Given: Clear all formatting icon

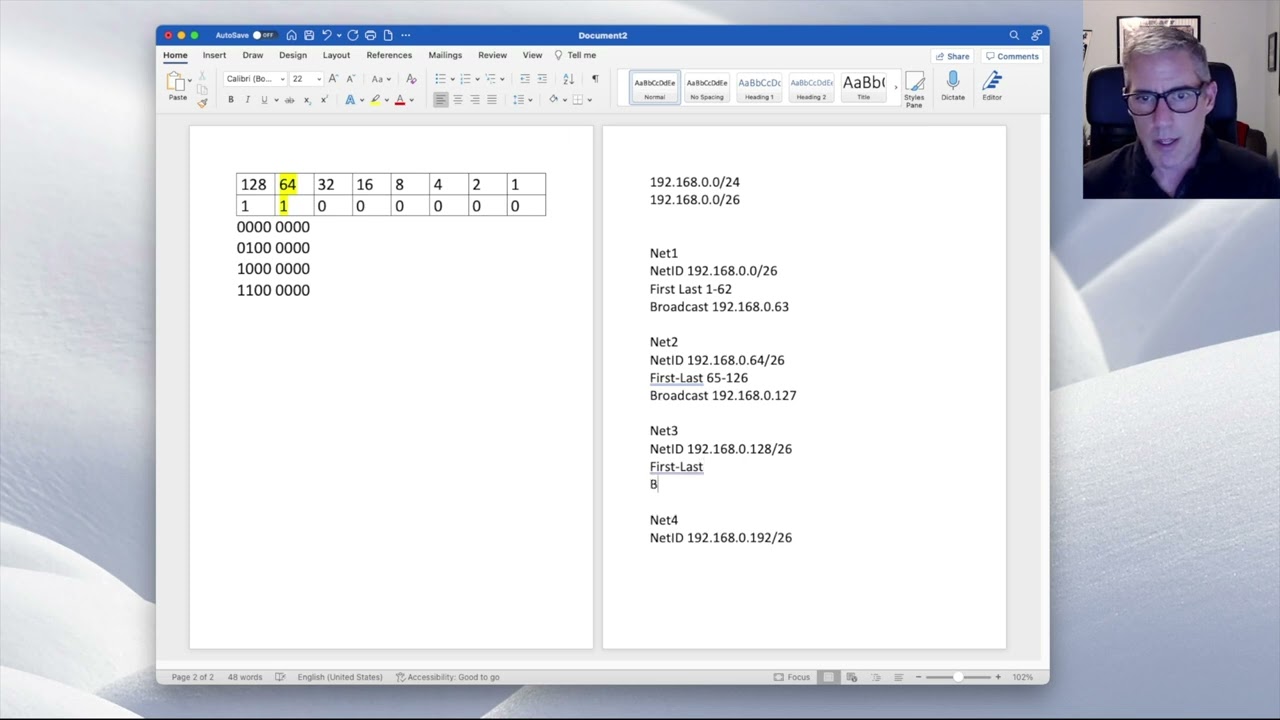Looking at the screenshot, I should tap(411, 79).
